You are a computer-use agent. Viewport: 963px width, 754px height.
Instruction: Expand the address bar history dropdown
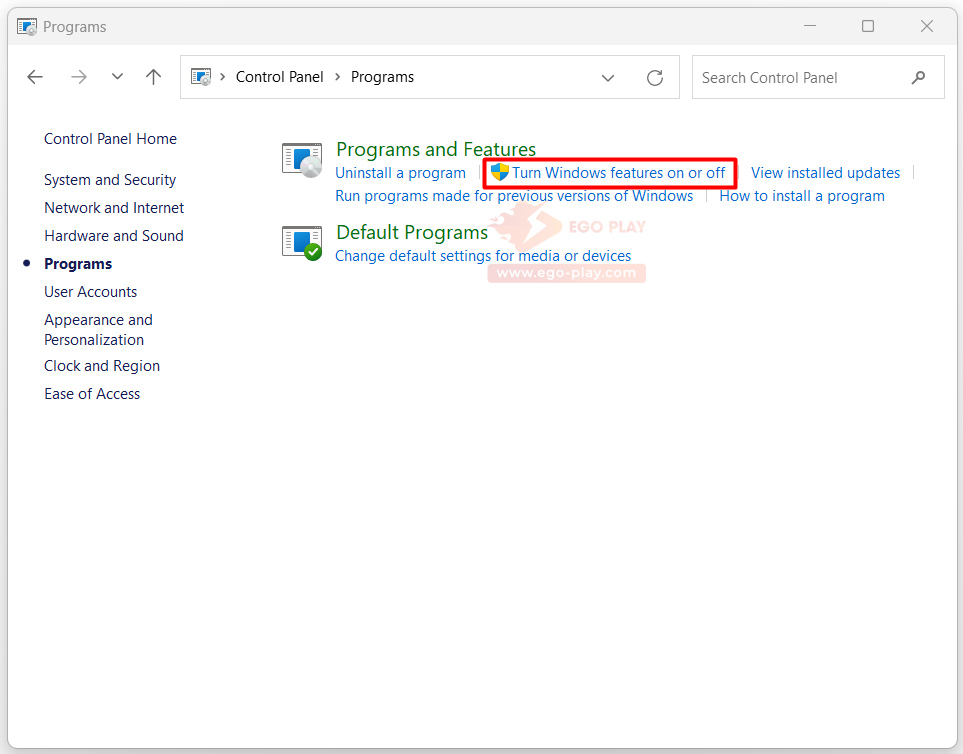pyautogui.click(x=608, y=77)
